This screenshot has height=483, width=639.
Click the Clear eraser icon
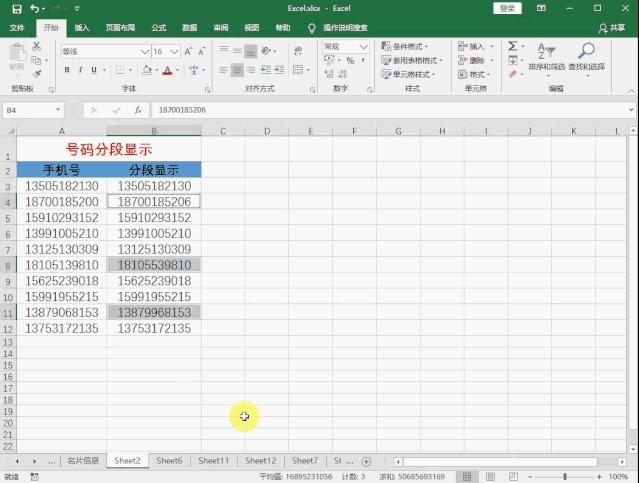coord(513,74)
